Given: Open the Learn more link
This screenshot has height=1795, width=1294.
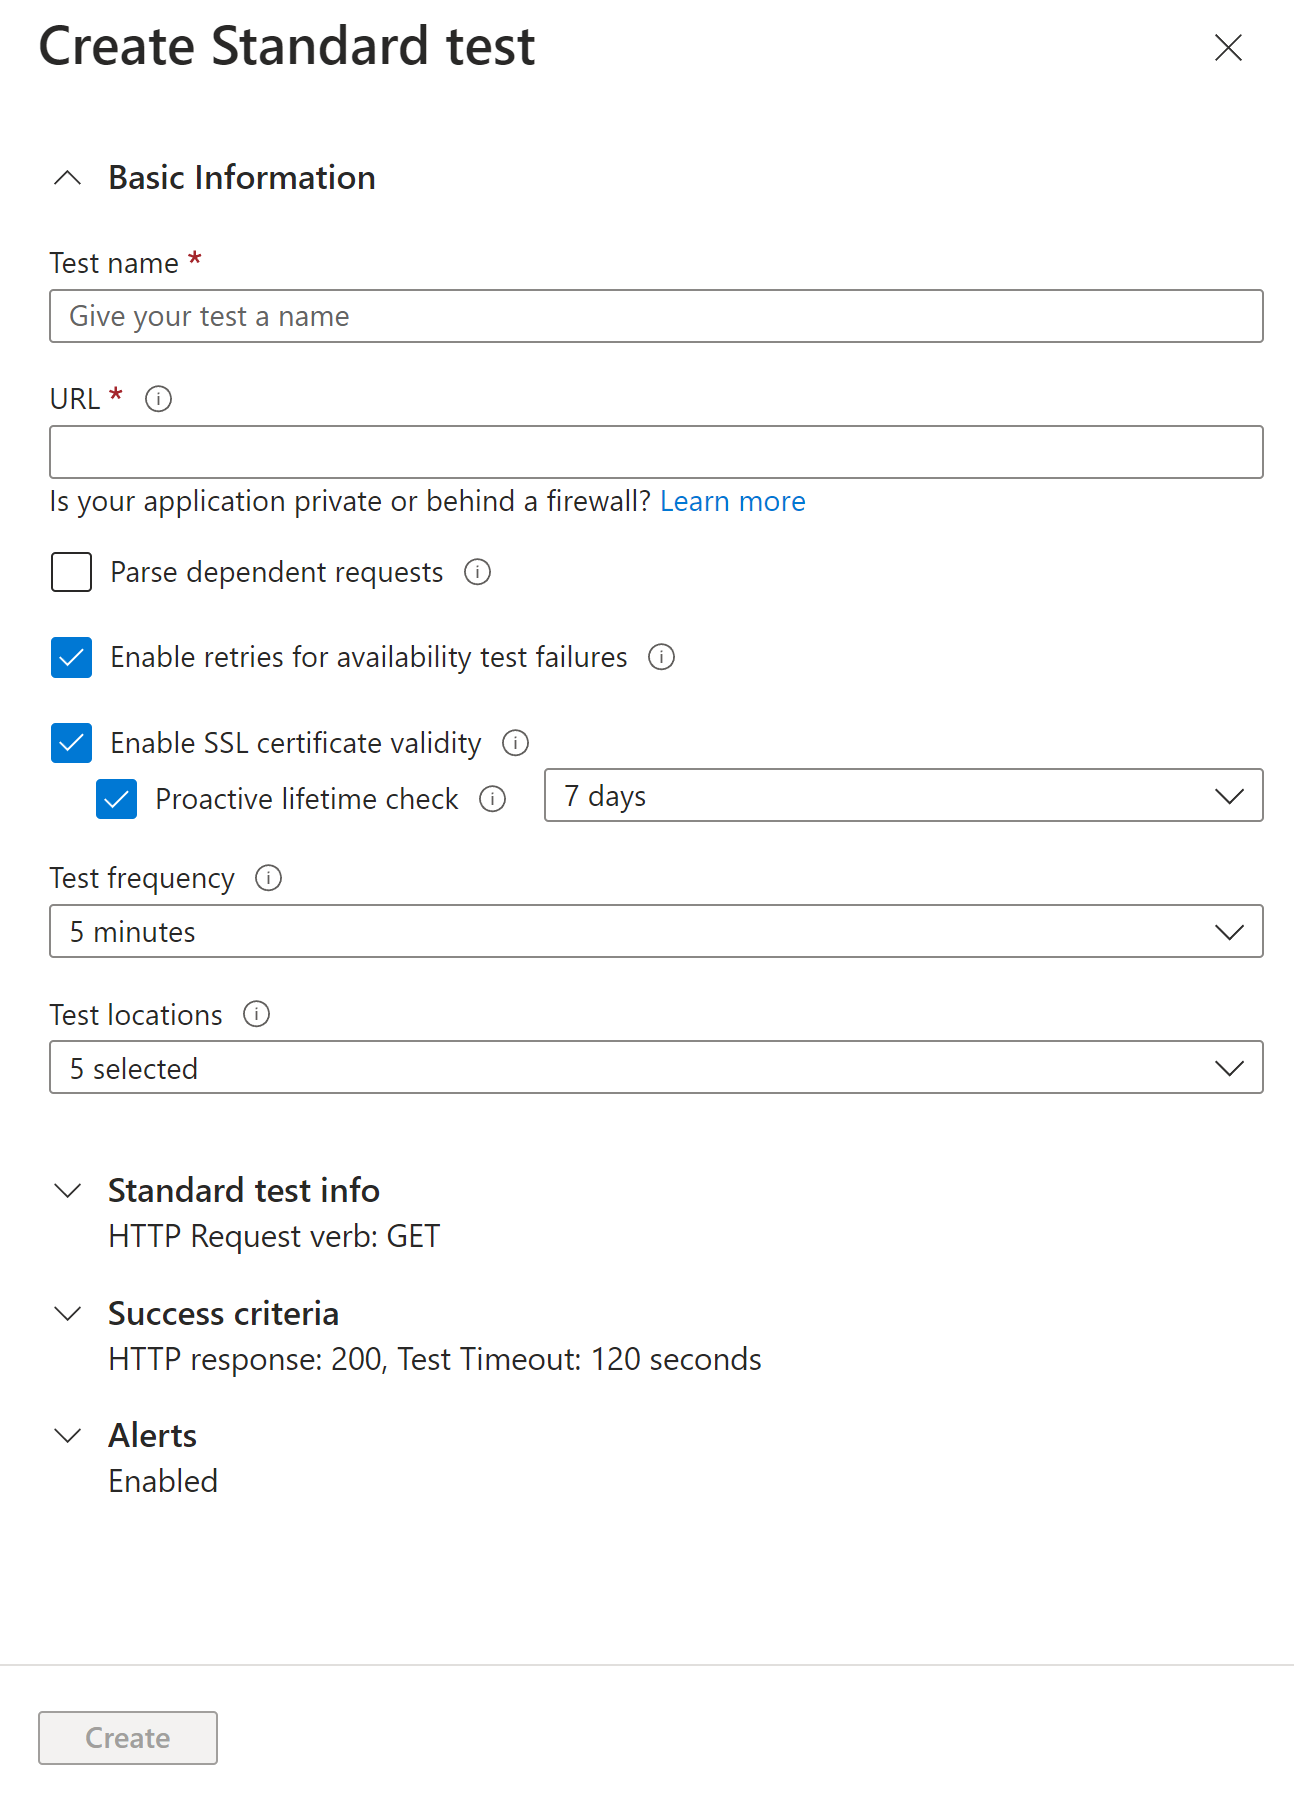Looking at the screenshot, I should tap(732, 501).
